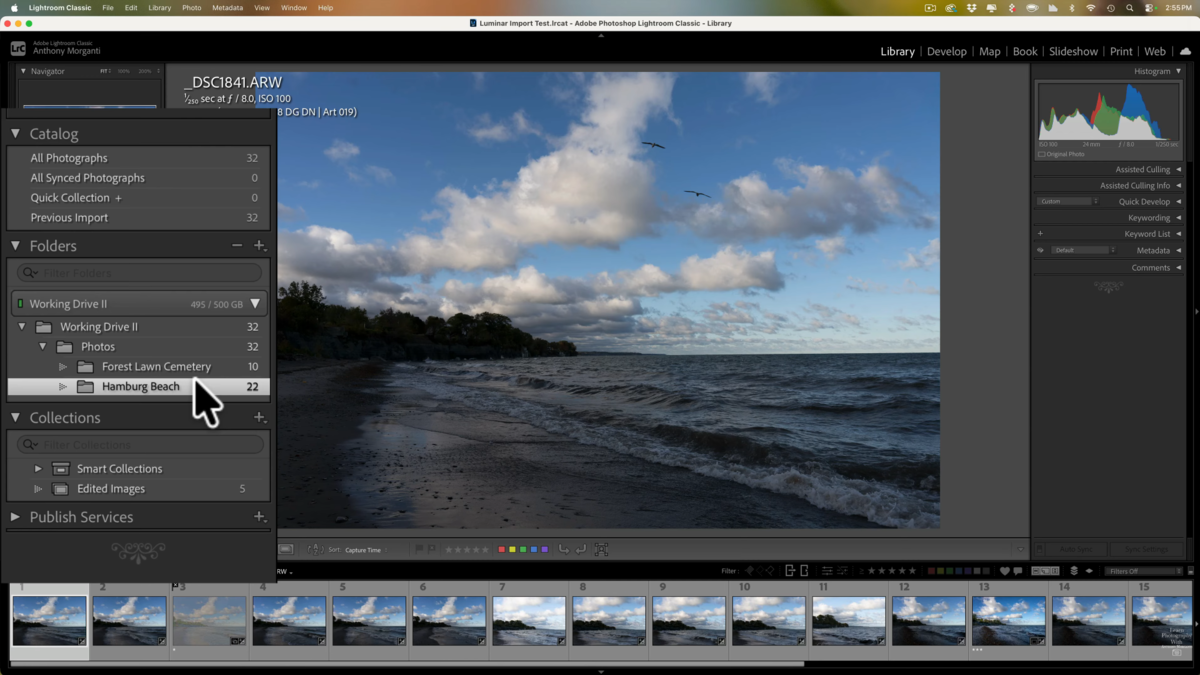Switch to the Develop module
The height and width of the screenshot is (675, 1200).
coord(946,51)
